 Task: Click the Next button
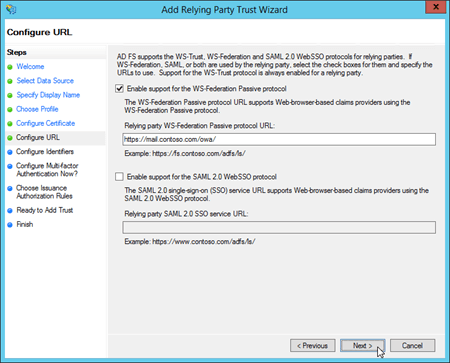(363, 346)
